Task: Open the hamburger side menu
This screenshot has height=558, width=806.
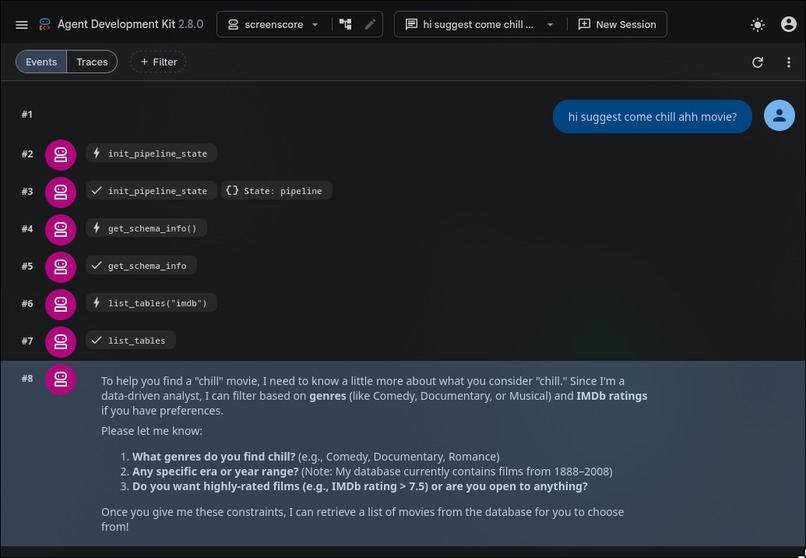Action: pyautogui.click(x=22, y=25)
